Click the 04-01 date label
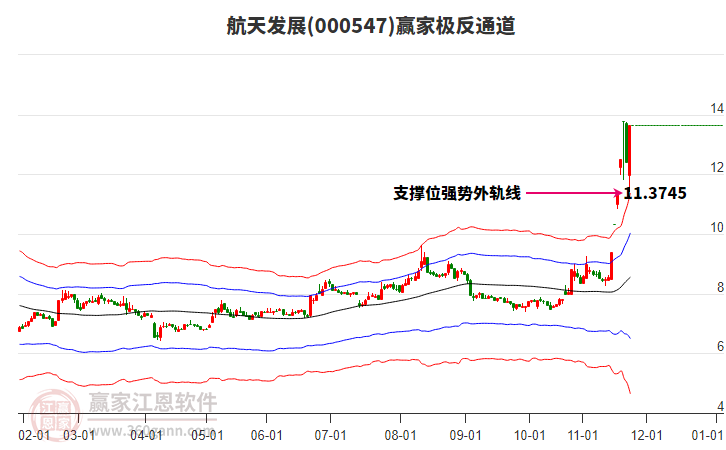 coord(146,436)
